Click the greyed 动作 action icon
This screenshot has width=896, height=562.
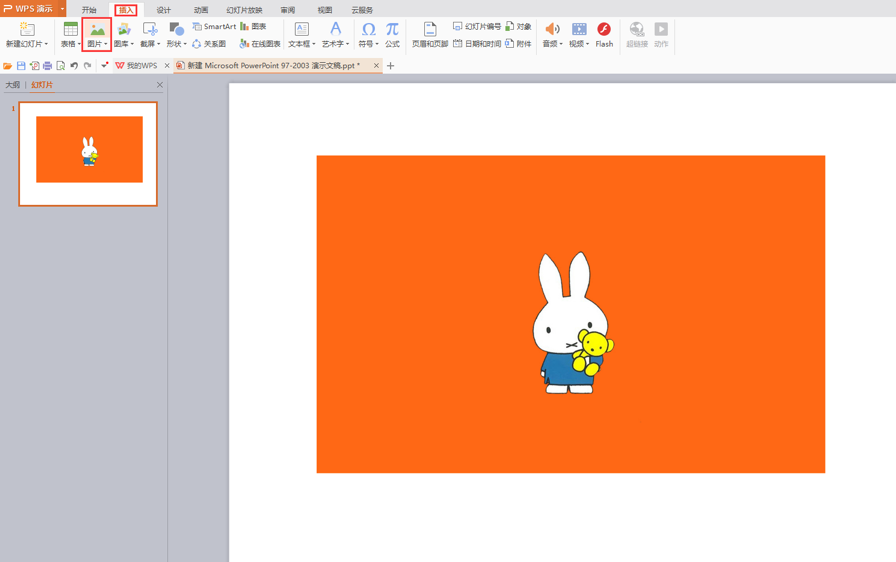click(x=661, y=29)
